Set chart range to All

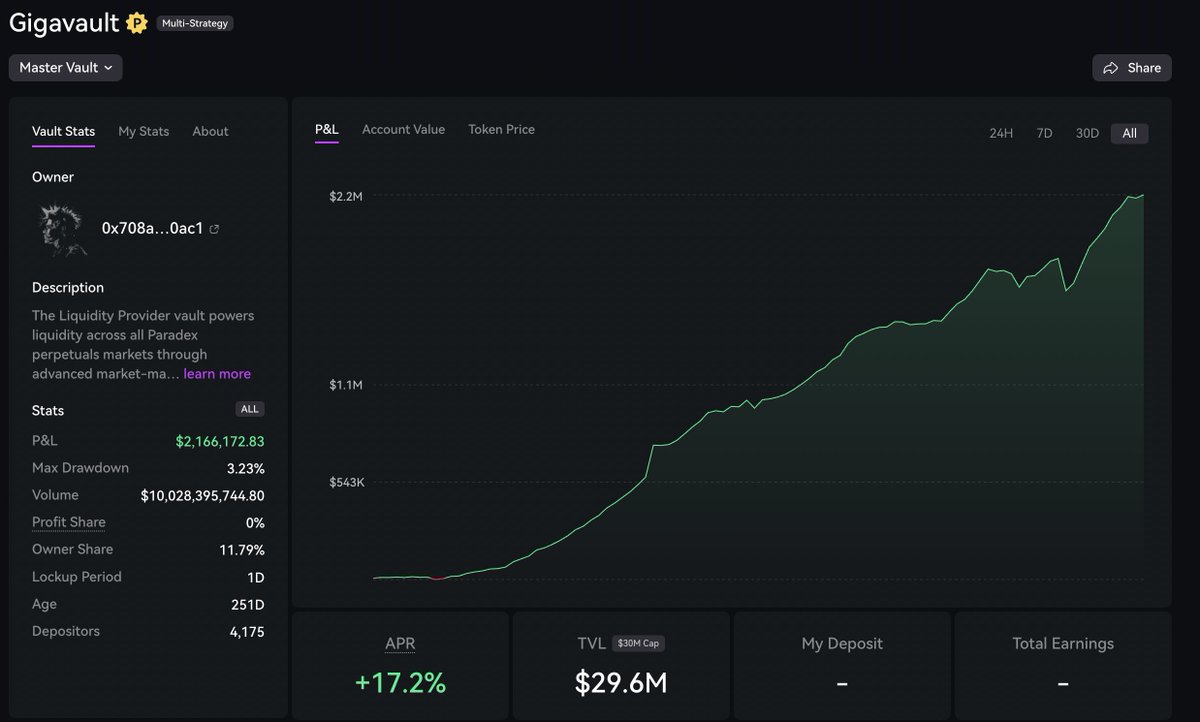(1129, 134)
